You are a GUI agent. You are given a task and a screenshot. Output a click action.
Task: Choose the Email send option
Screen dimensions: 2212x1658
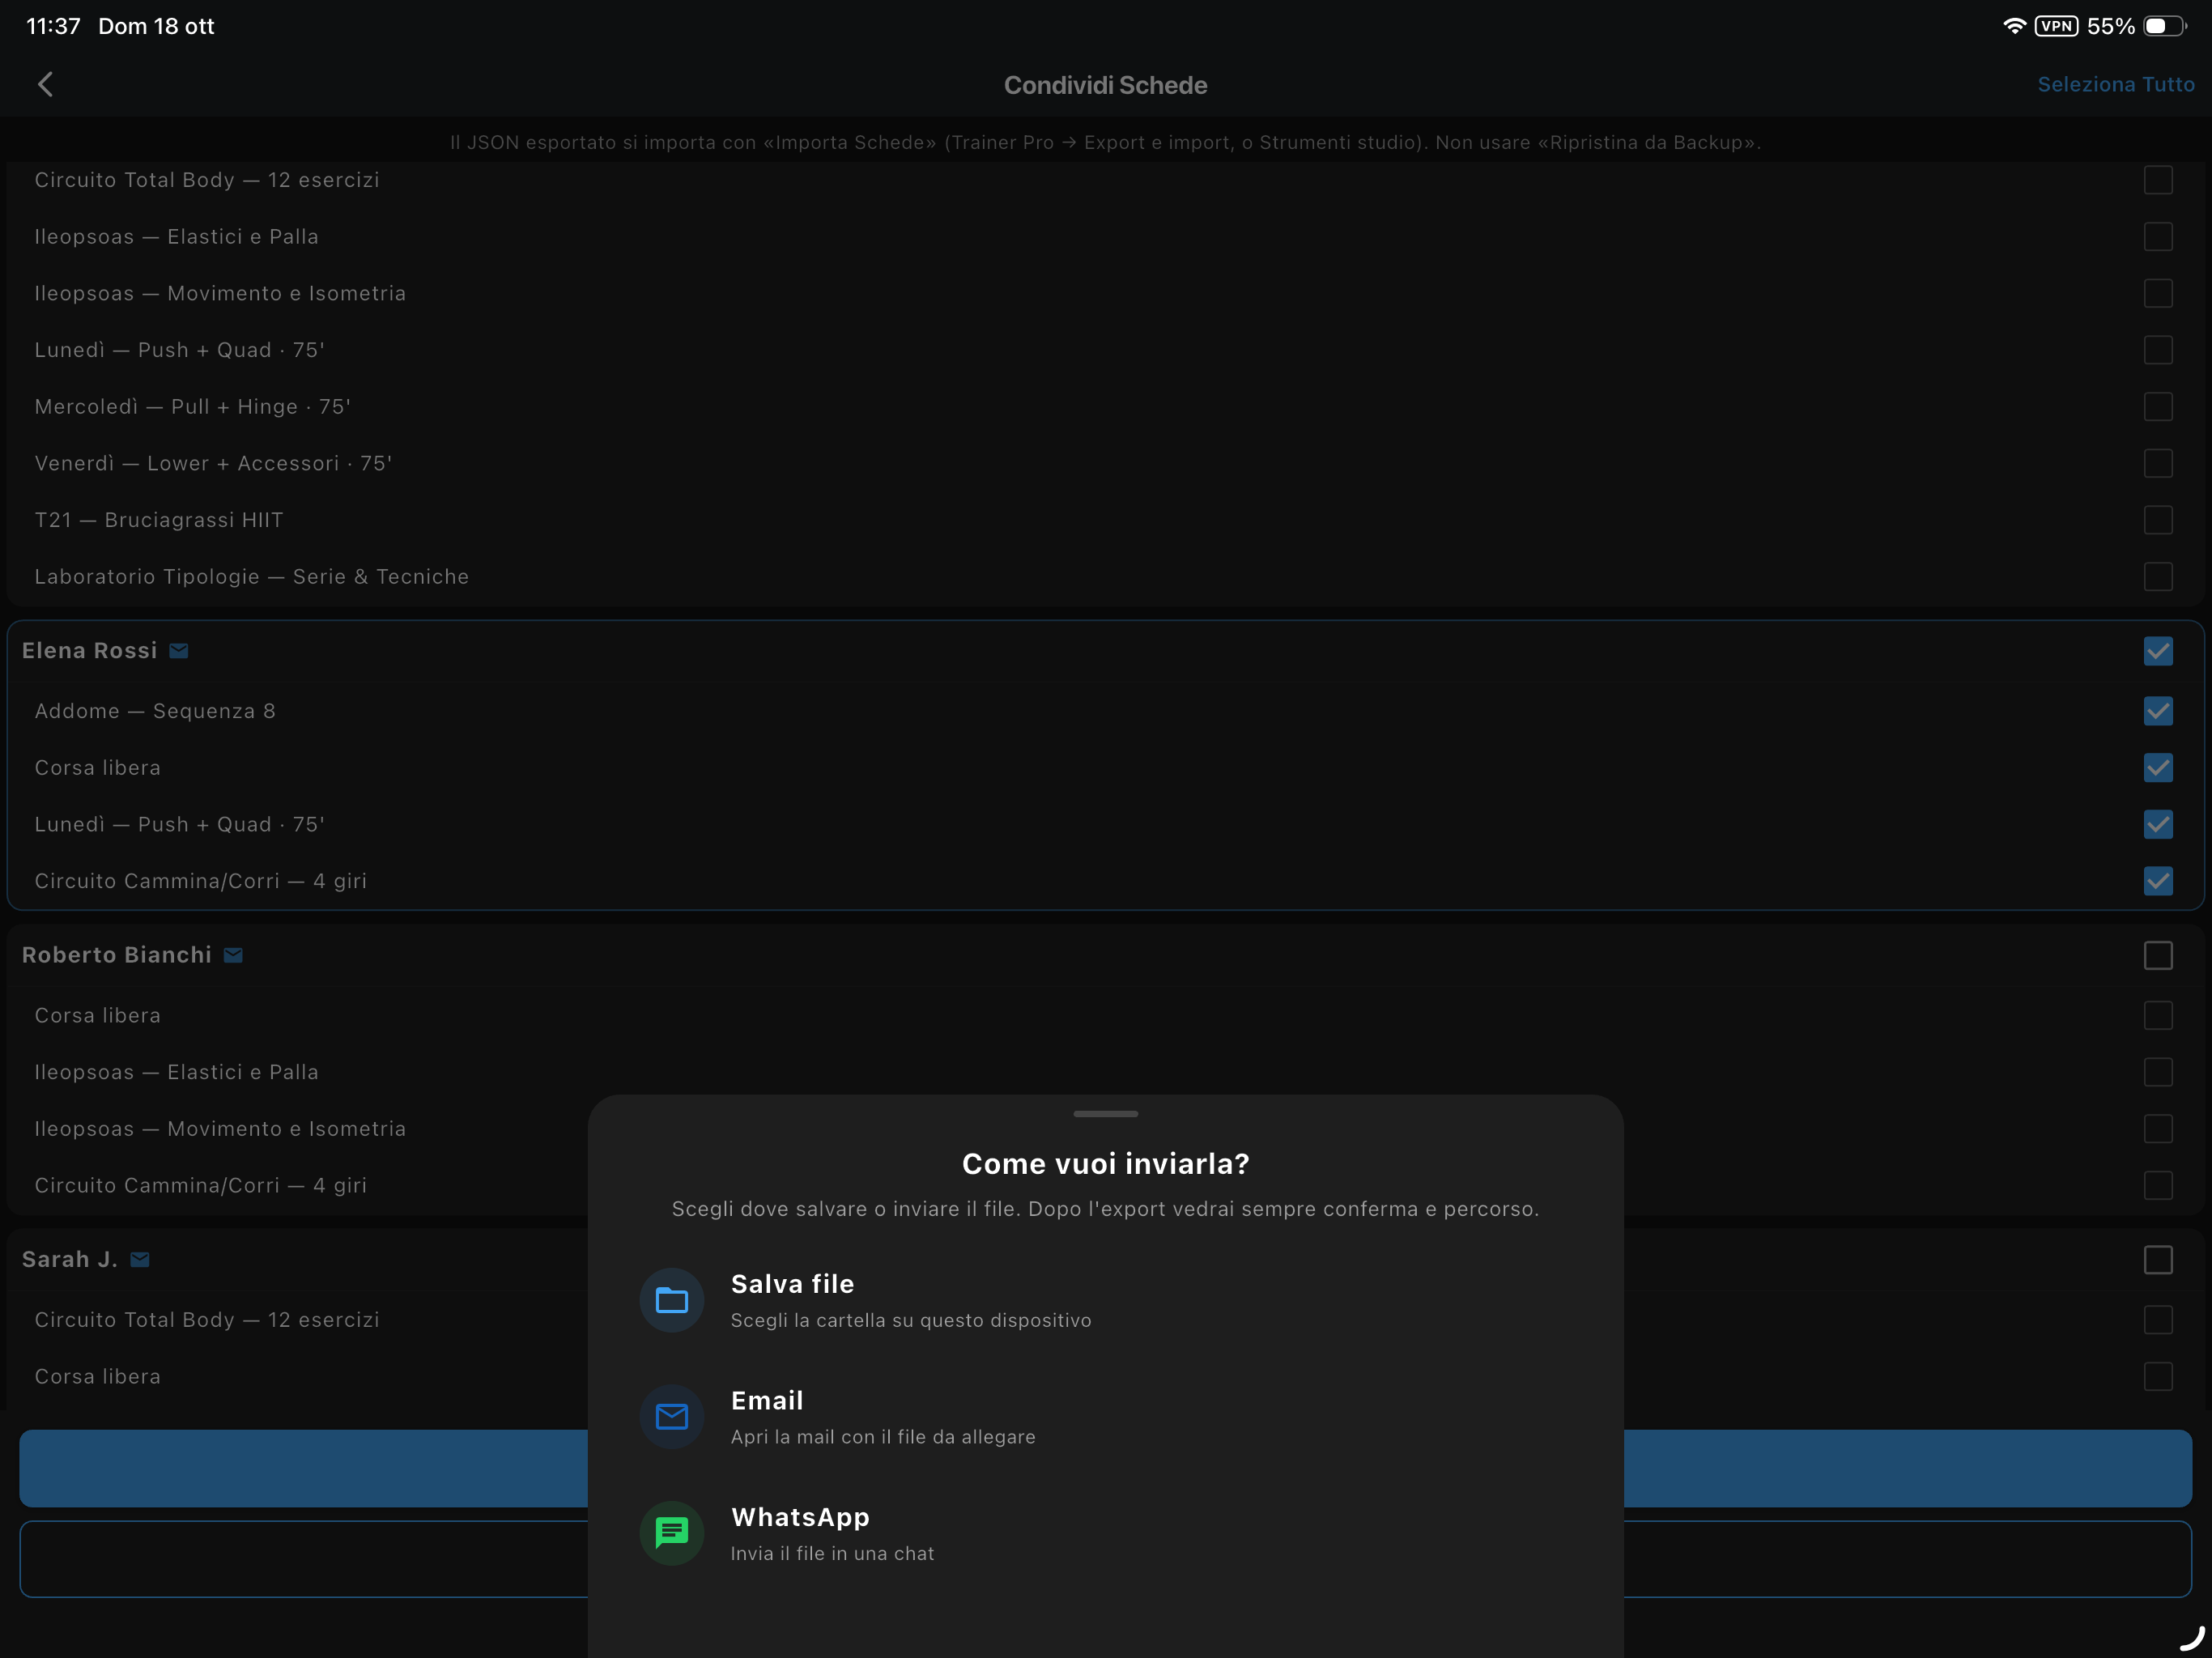click(1105, 1416)
